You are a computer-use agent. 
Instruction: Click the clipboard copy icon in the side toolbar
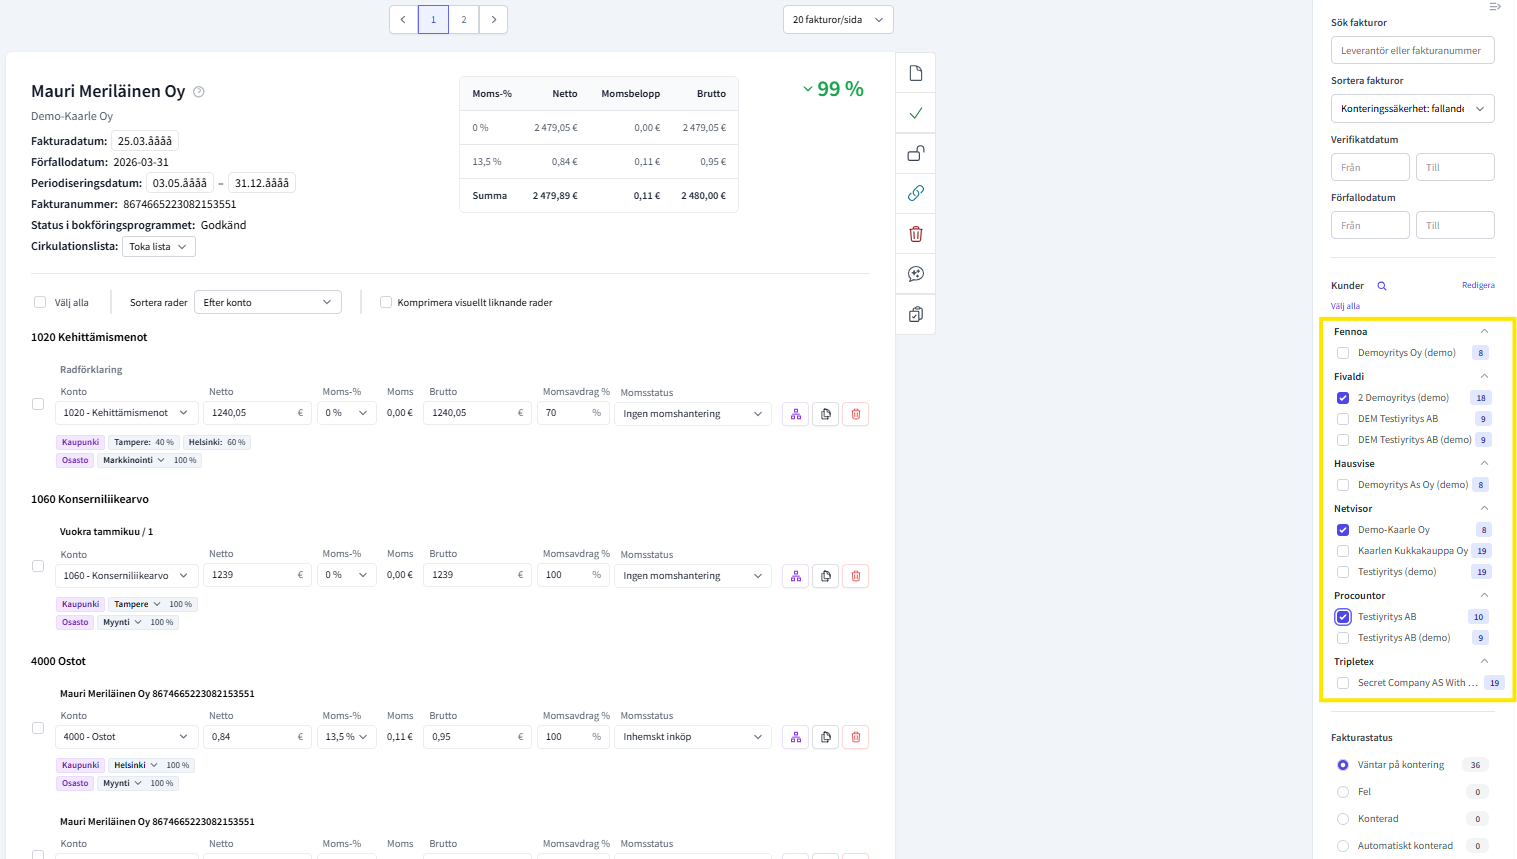point(915,314)
